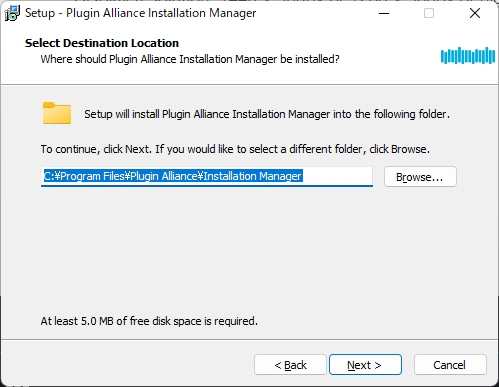Cancel the installation
The width and height of the screenshot is (499, 387).
click(450, 365)
